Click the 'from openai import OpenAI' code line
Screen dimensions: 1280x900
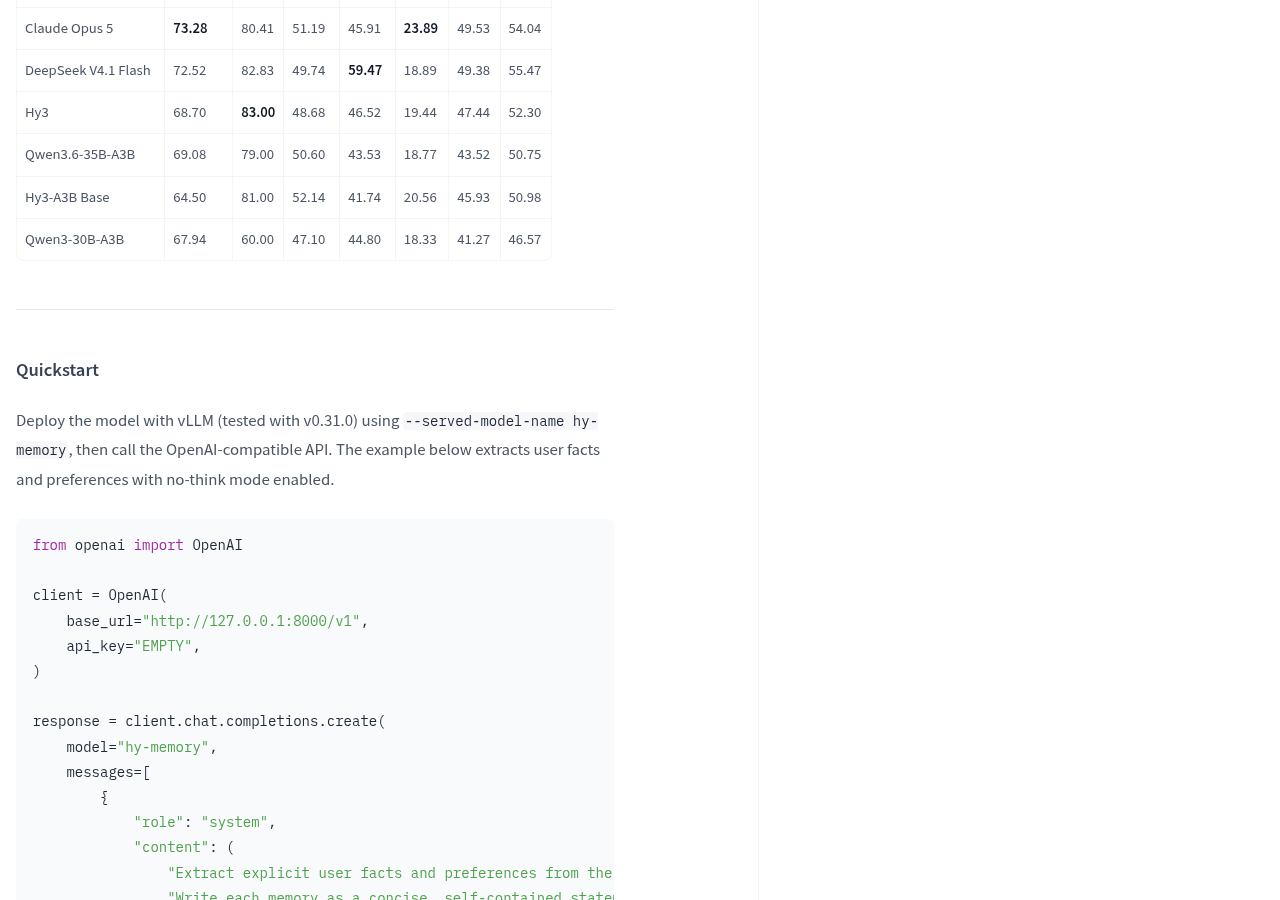[138, 545]
